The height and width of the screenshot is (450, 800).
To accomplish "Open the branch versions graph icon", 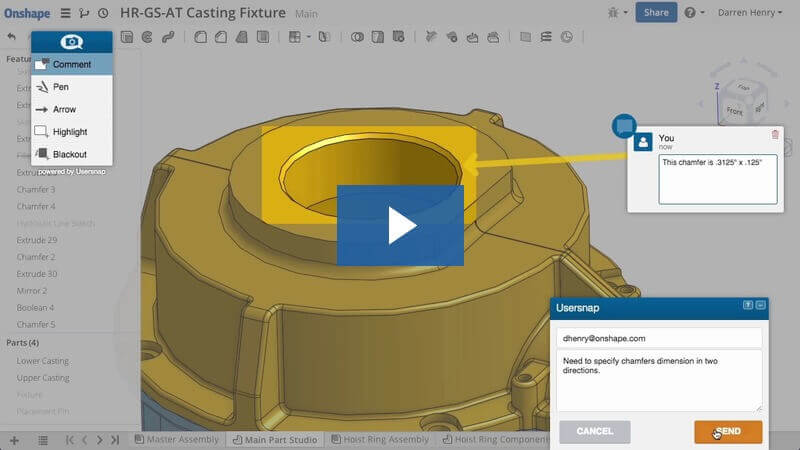I will coord(84,13).
